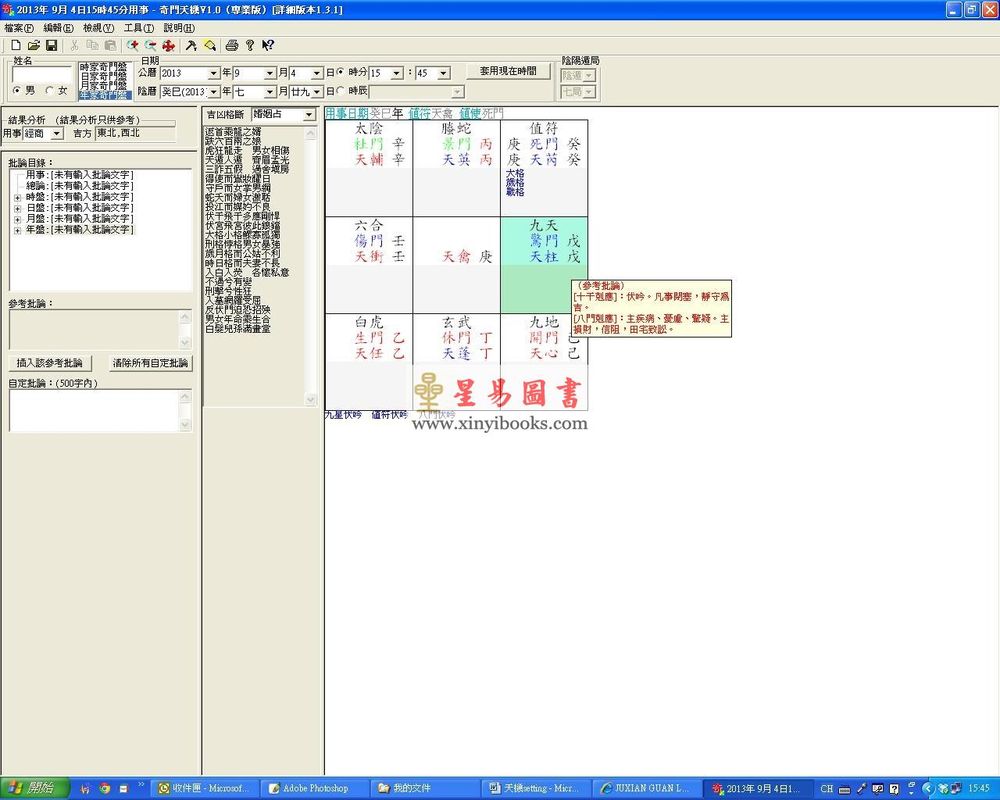Open the 工具(T) menu
1000x800 pixels.
tap(138, 28)
